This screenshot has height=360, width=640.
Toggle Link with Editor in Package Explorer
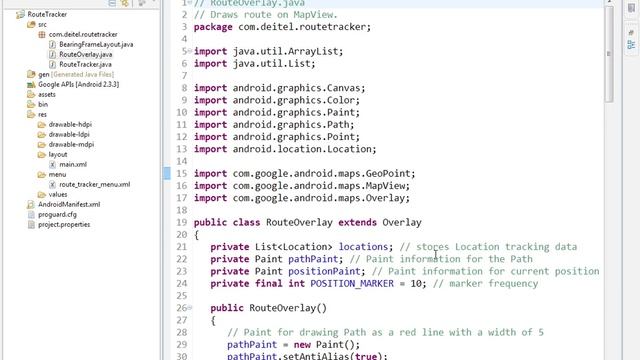(125, 3)
